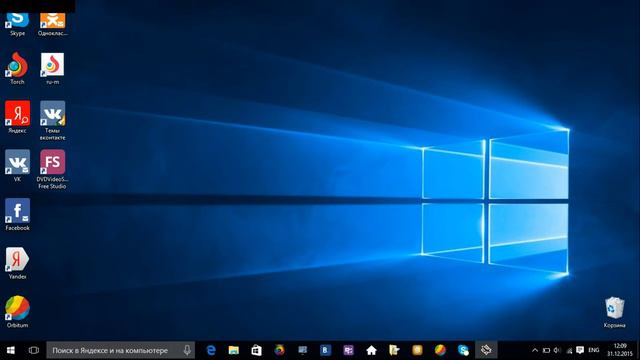Focus the Yandex search box on taskbar

click(x=120, y=350)
